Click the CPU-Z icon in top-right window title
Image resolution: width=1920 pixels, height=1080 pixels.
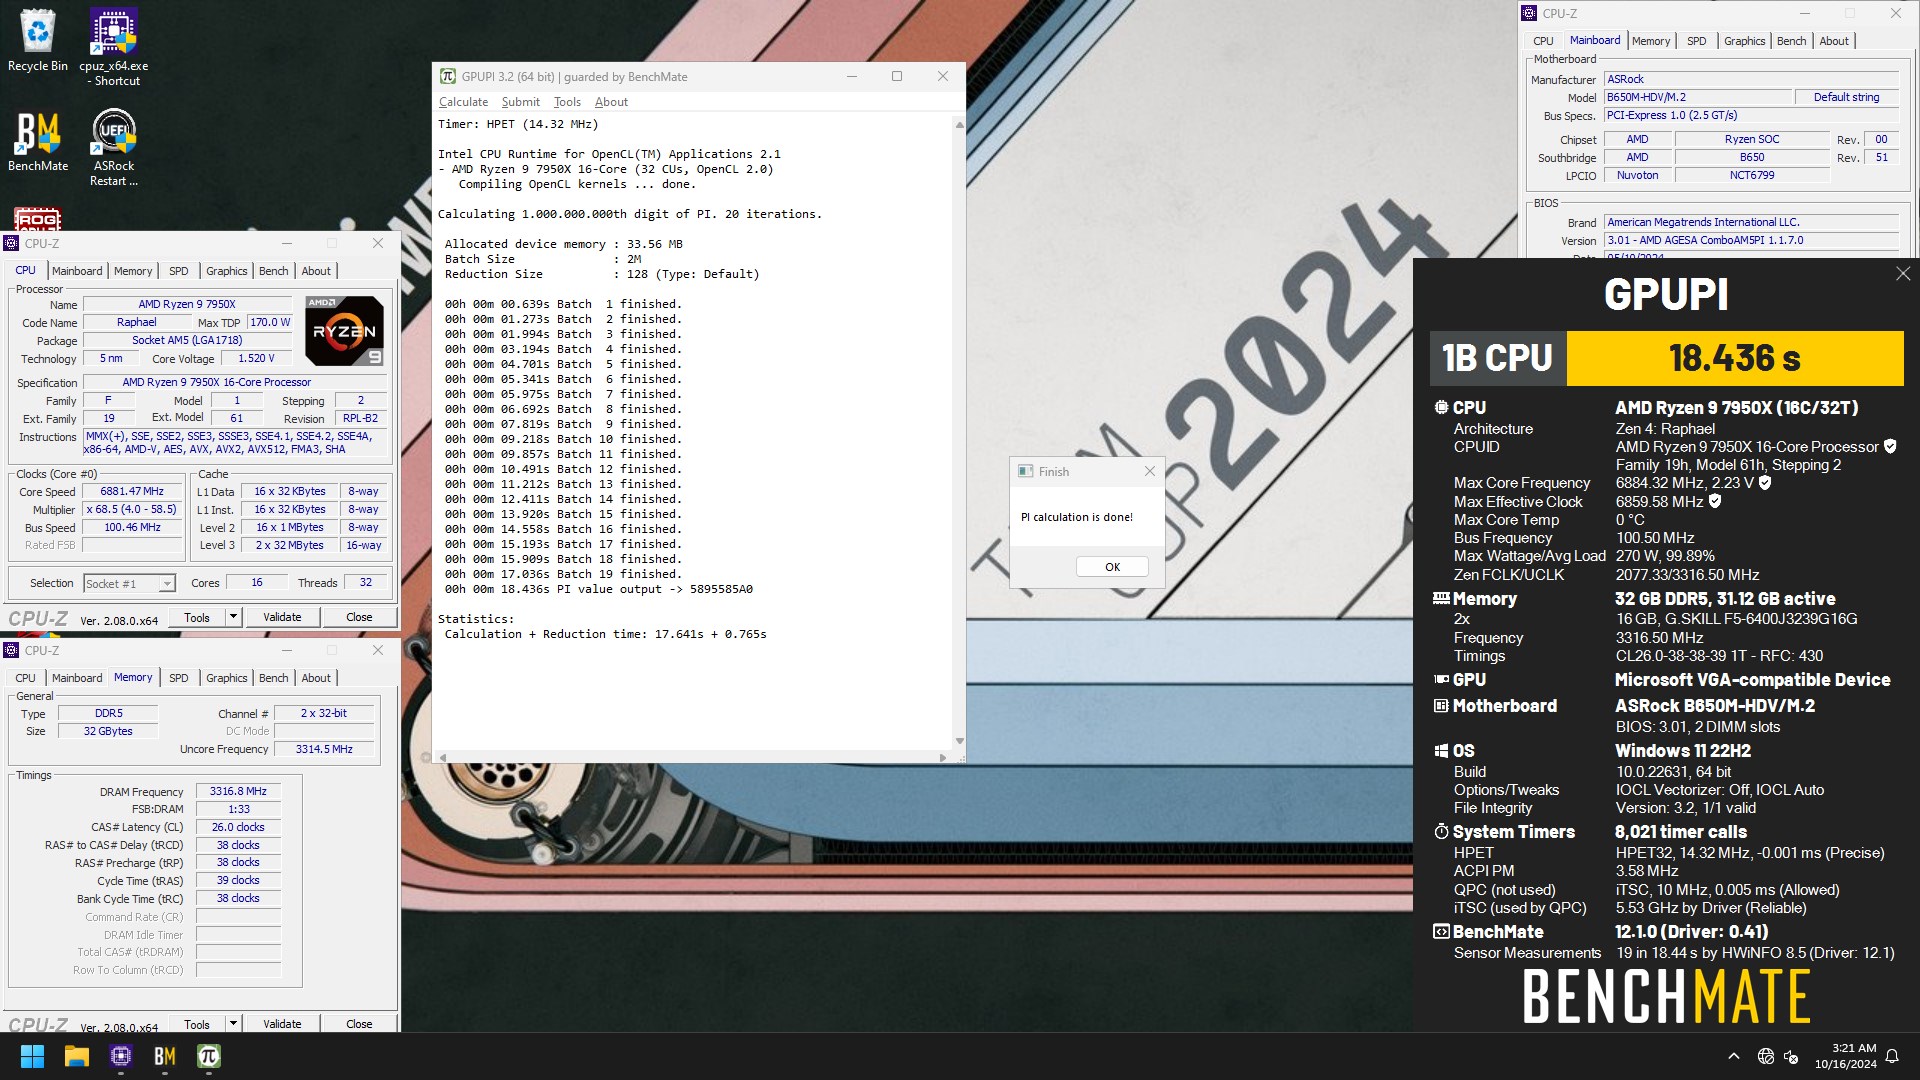pos(1528,13)
